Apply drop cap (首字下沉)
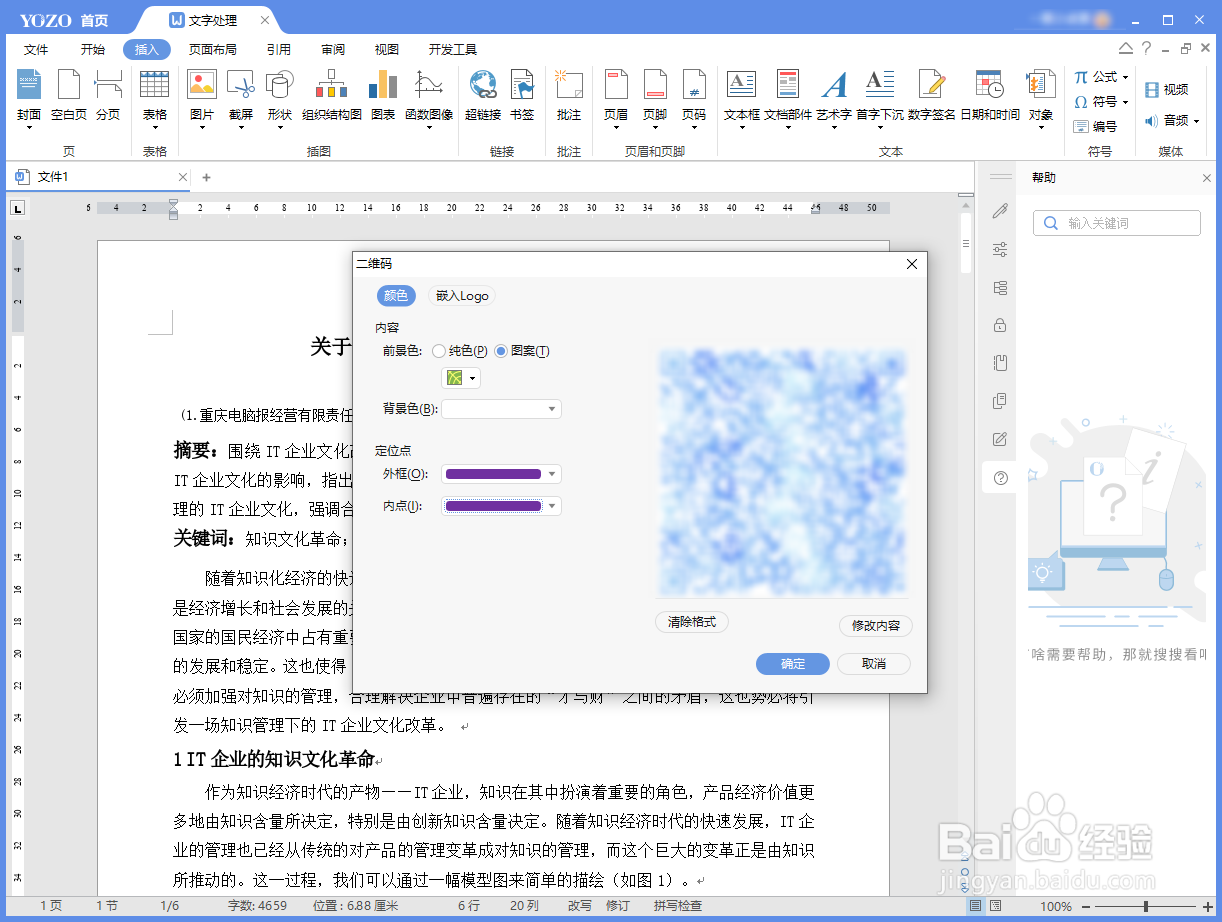 point(880,97)
